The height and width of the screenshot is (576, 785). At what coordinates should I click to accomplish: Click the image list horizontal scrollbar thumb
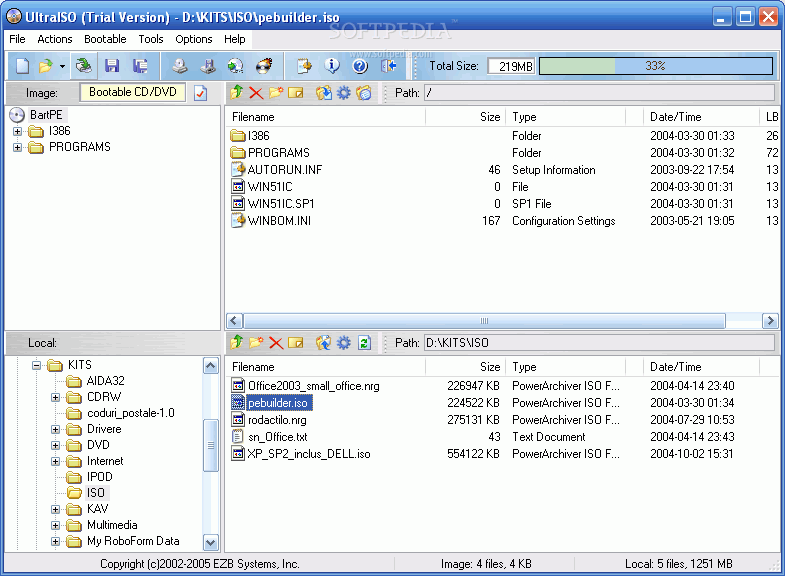(x=484, y=320)
